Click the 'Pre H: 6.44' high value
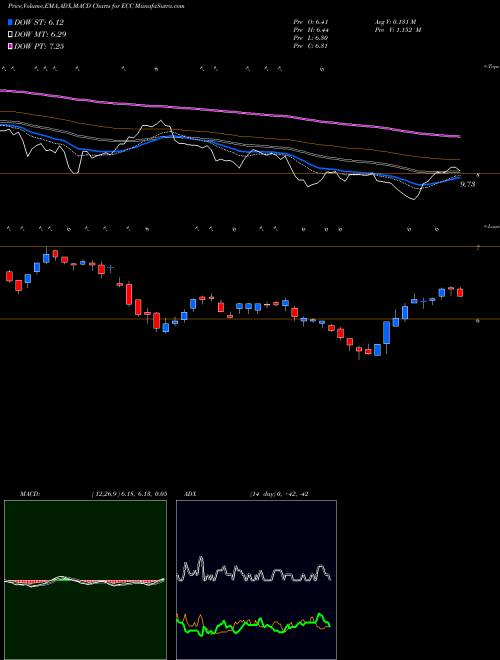The width and height of the screenshot is (500, 660). point(311,30)
